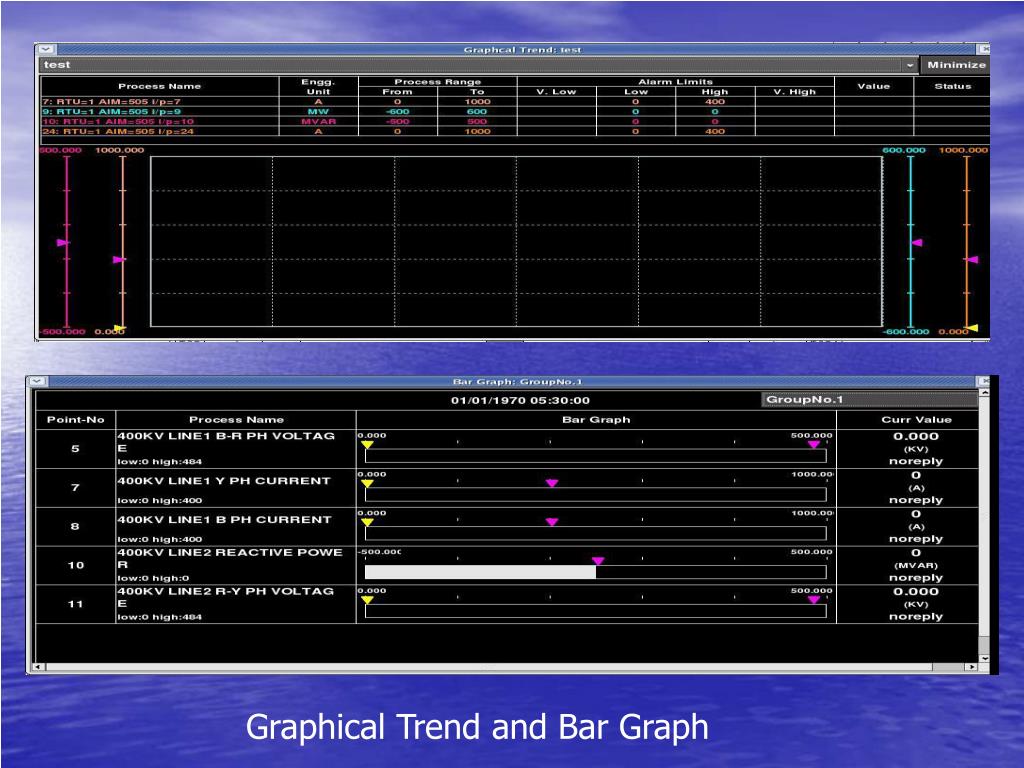The width and height of the screenshot is (1024, 768).
Task: Click Point-No cell 10 in Bar Graph
Action: pos(76,565)
